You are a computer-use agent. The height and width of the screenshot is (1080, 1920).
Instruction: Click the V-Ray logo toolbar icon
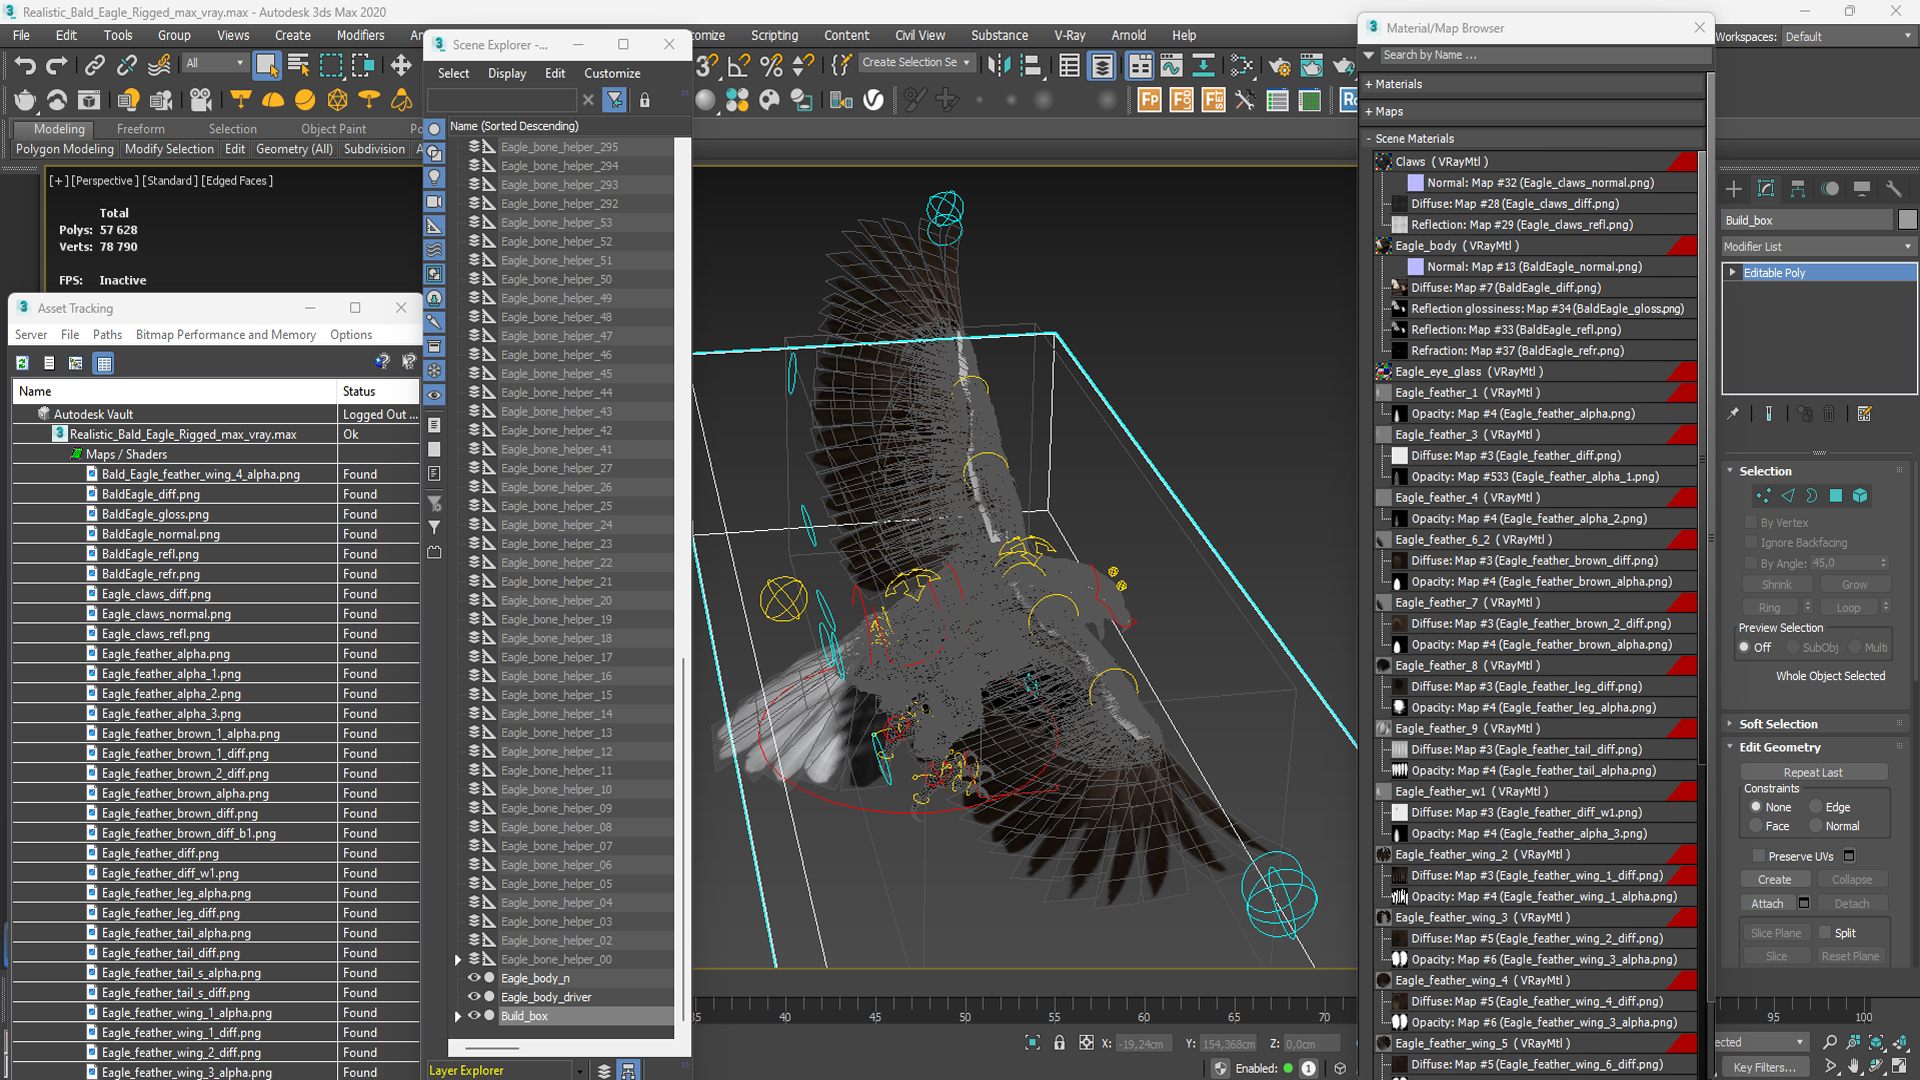pos(874,100)
